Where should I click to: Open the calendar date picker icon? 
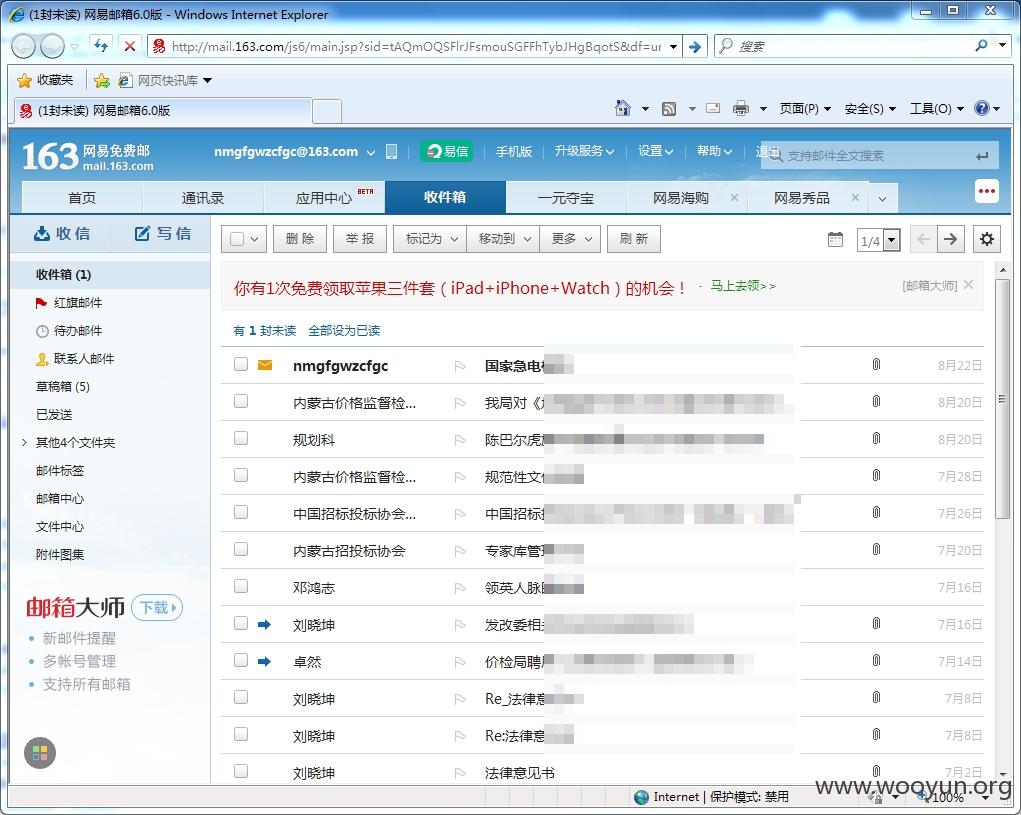point(835,240)
